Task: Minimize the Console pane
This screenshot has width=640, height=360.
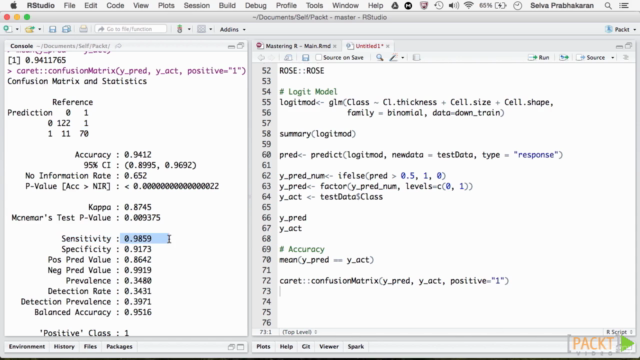Action: pyautogui.click(x=231, y=46)
